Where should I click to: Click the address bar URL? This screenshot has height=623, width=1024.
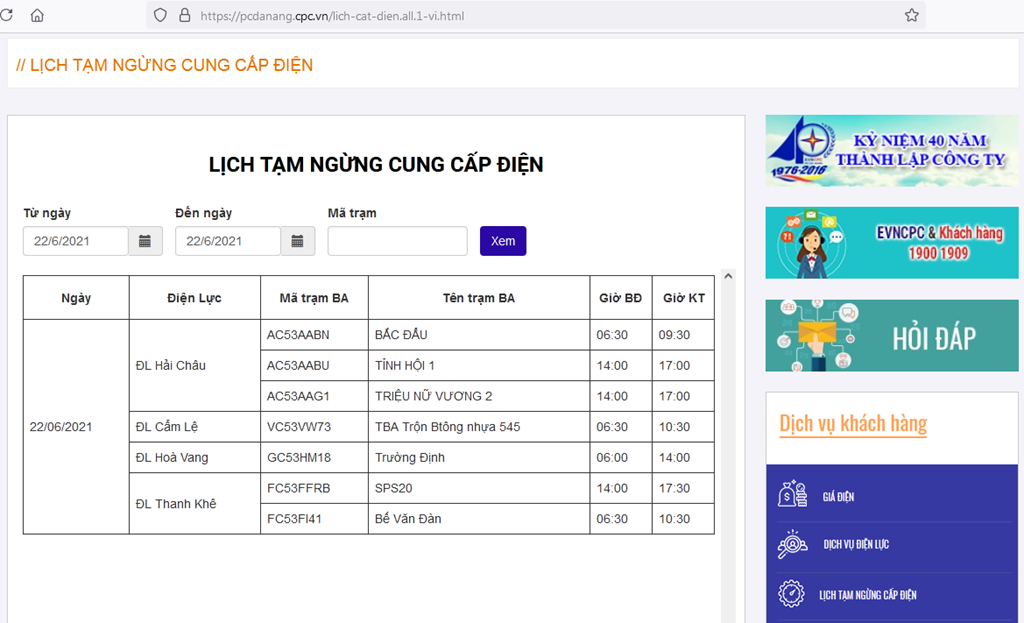click(332, 16)
